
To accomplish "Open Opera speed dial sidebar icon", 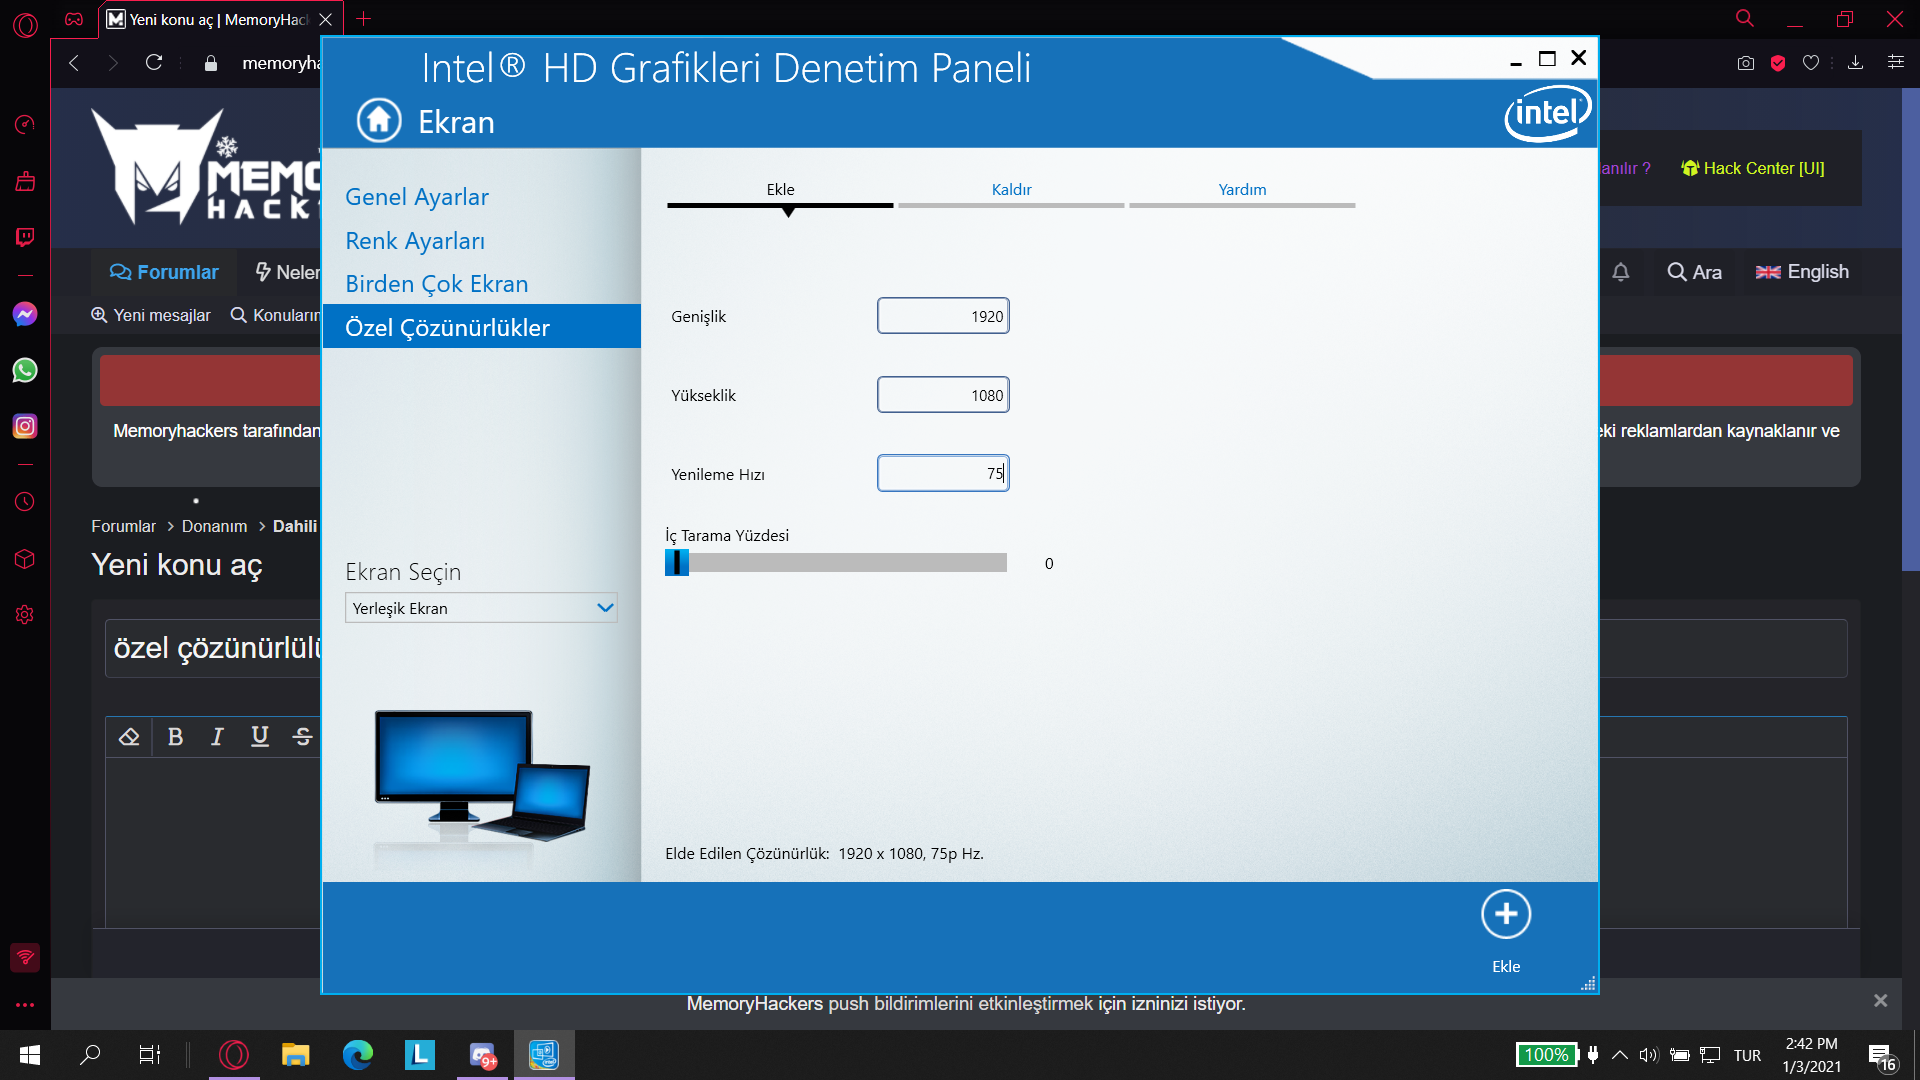I will pos(25,124).
